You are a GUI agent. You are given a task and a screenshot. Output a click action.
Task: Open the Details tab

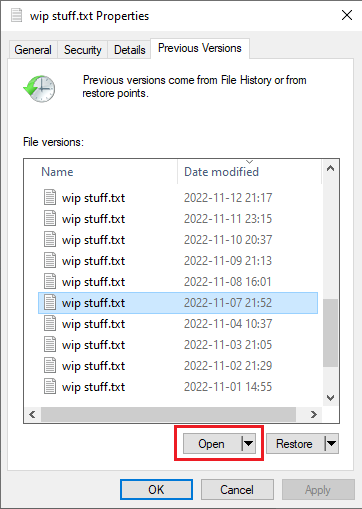coord(129,50)
